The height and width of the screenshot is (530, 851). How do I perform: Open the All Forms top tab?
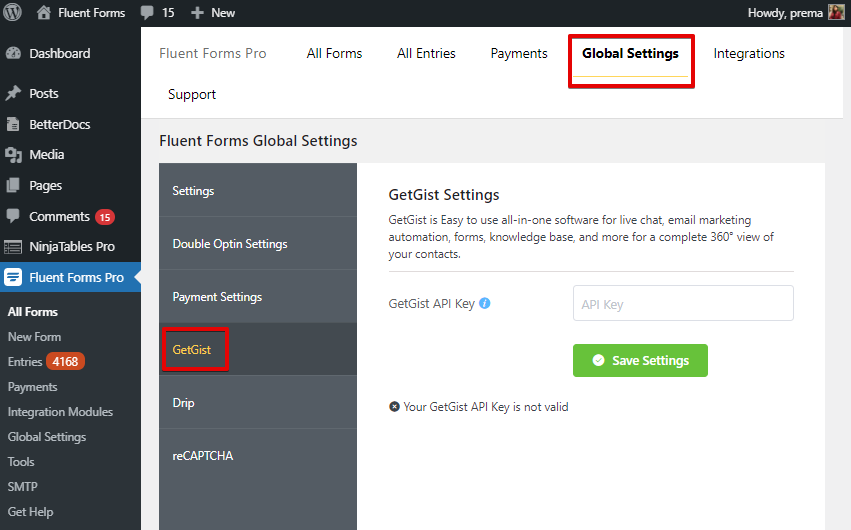[334, 53]
